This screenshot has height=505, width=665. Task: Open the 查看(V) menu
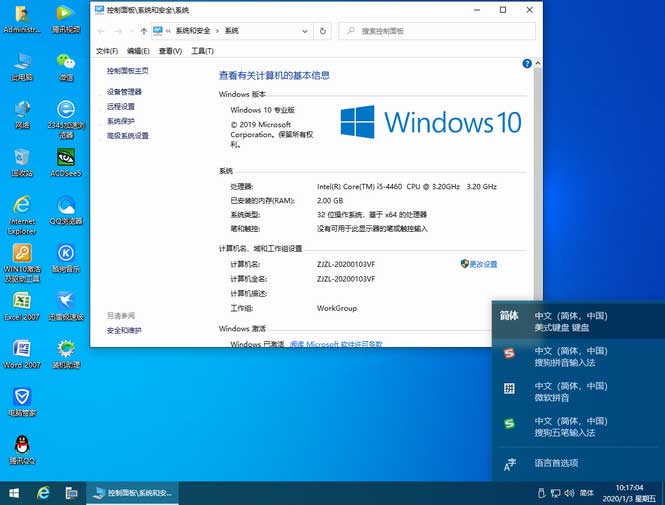click(x=170, y=50)
